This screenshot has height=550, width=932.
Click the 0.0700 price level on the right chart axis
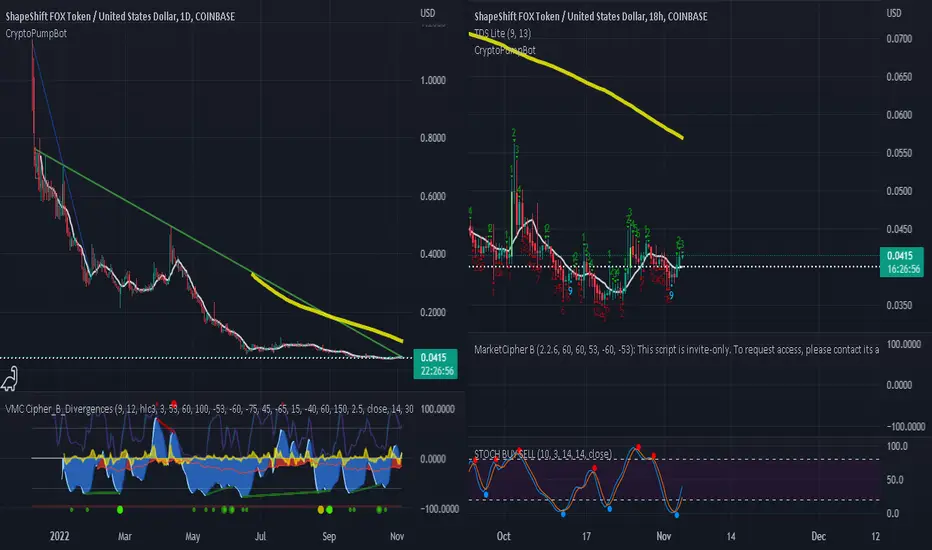click(x=899, y=39)
